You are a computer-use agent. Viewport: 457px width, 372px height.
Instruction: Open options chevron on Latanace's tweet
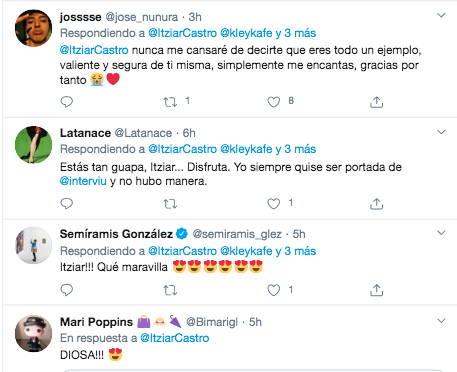point(441,132)
